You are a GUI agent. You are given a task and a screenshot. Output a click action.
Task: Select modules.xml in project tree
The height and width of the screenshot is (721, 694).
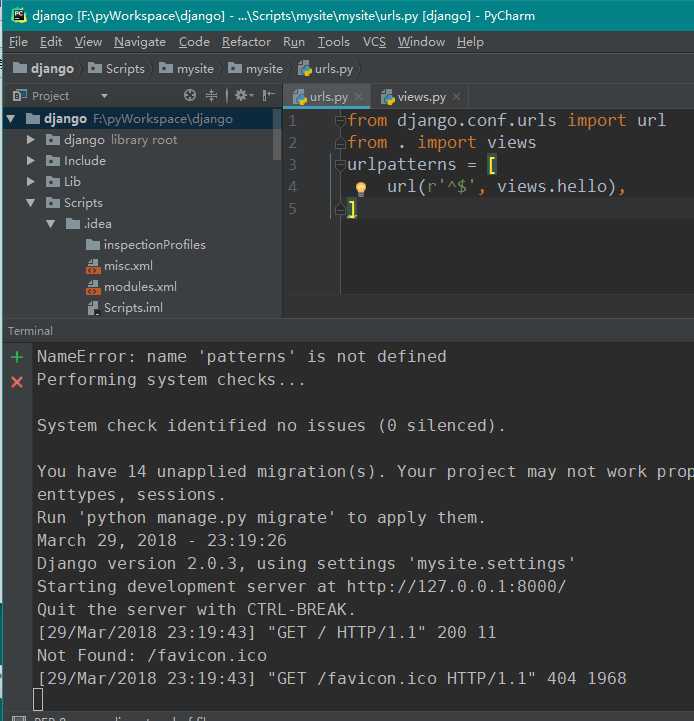[132, 287]
